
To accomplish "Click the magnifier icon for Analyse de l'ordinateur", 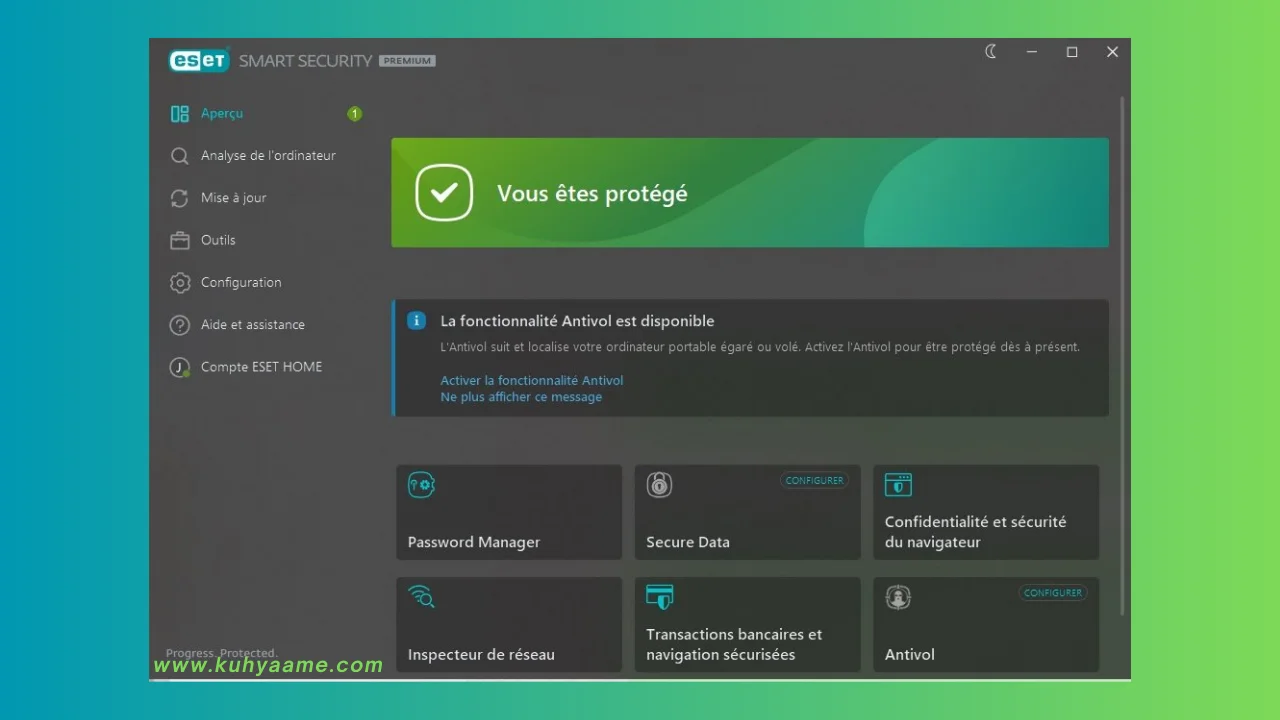I will point(180,156).
